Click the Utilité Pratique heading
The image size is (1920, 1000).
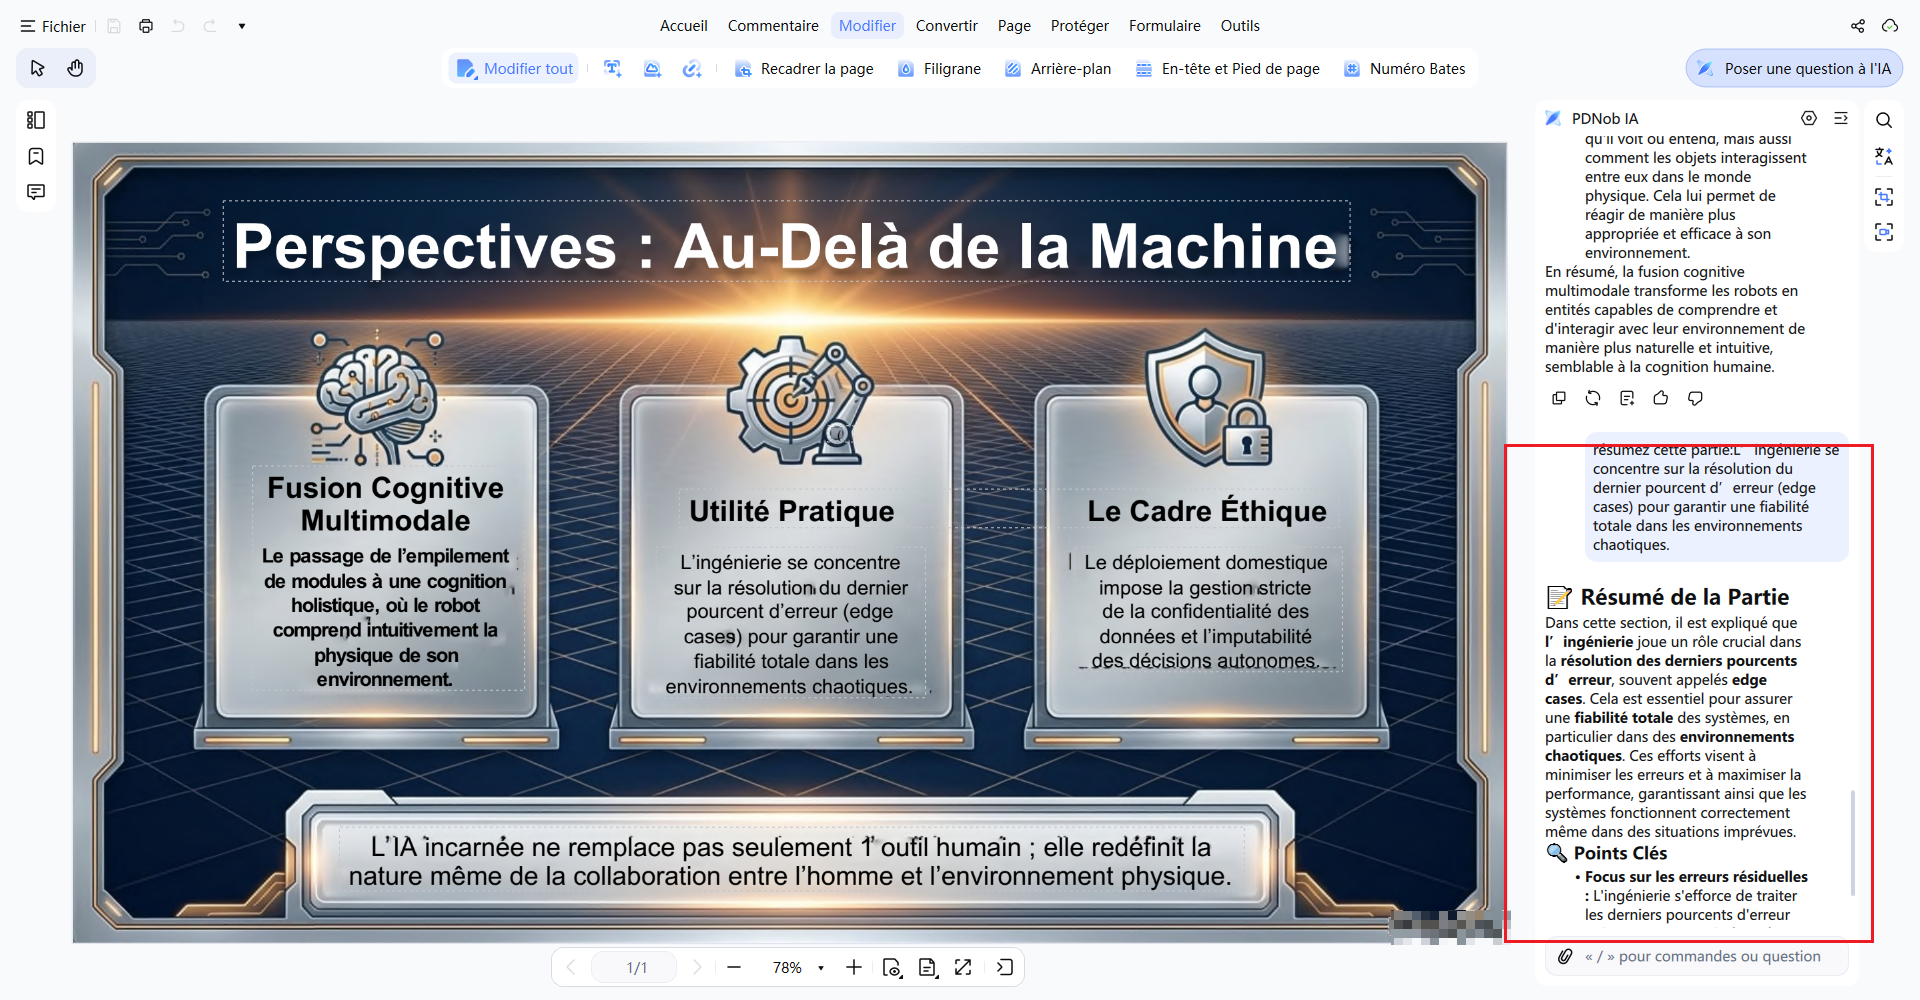[791, 511]
